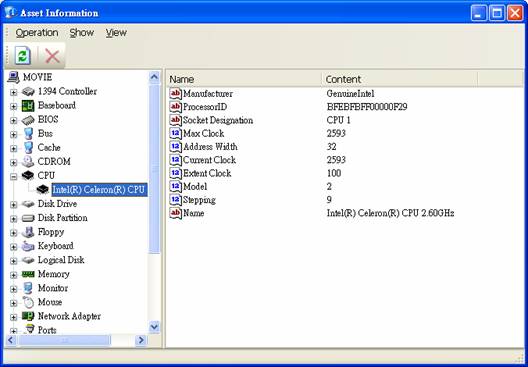Open the Operation menu
This screenshot has height=367, width=528.
click(x=37, y=33)
